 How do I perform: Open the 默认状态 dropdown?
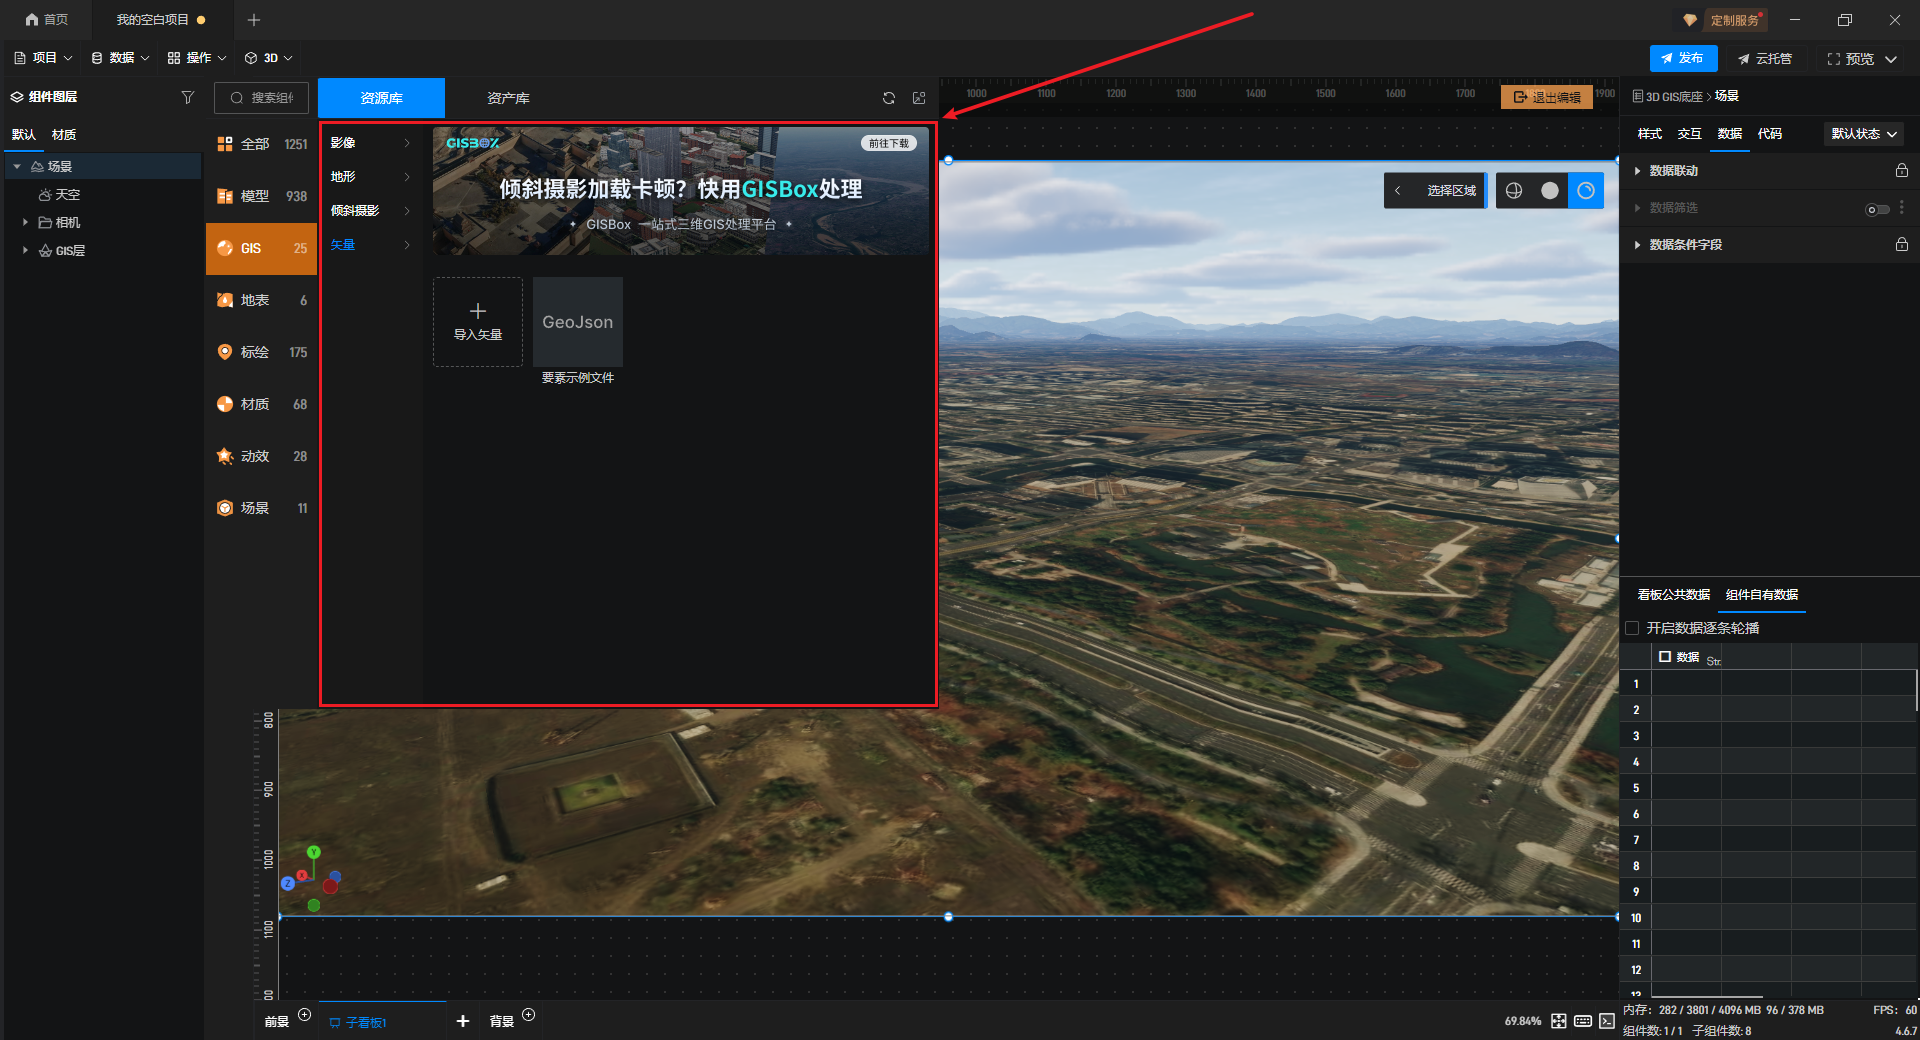pos(1863,134)
